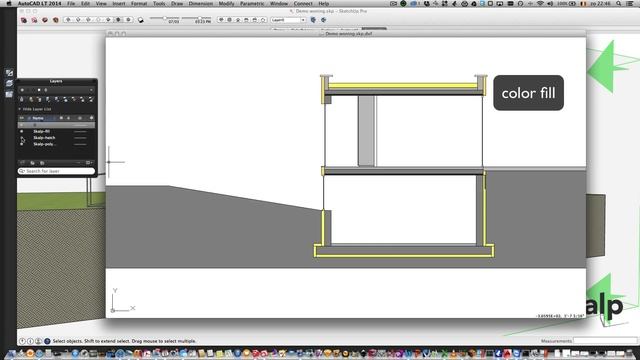The height and width of the screenshot is (360, 640).
Task: Toggle visibility of the Skalp-poly layer
Action: [22, 144]
